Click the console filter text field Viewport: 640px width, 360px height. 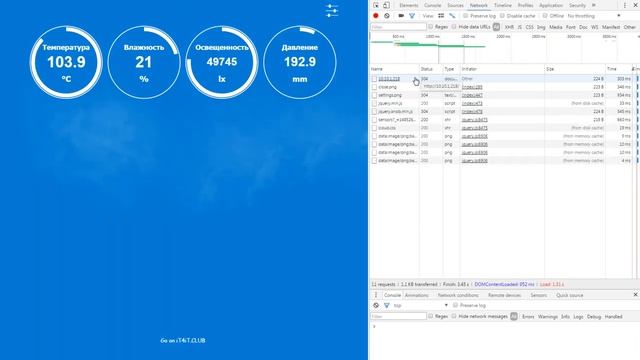[x=398, y=316]
